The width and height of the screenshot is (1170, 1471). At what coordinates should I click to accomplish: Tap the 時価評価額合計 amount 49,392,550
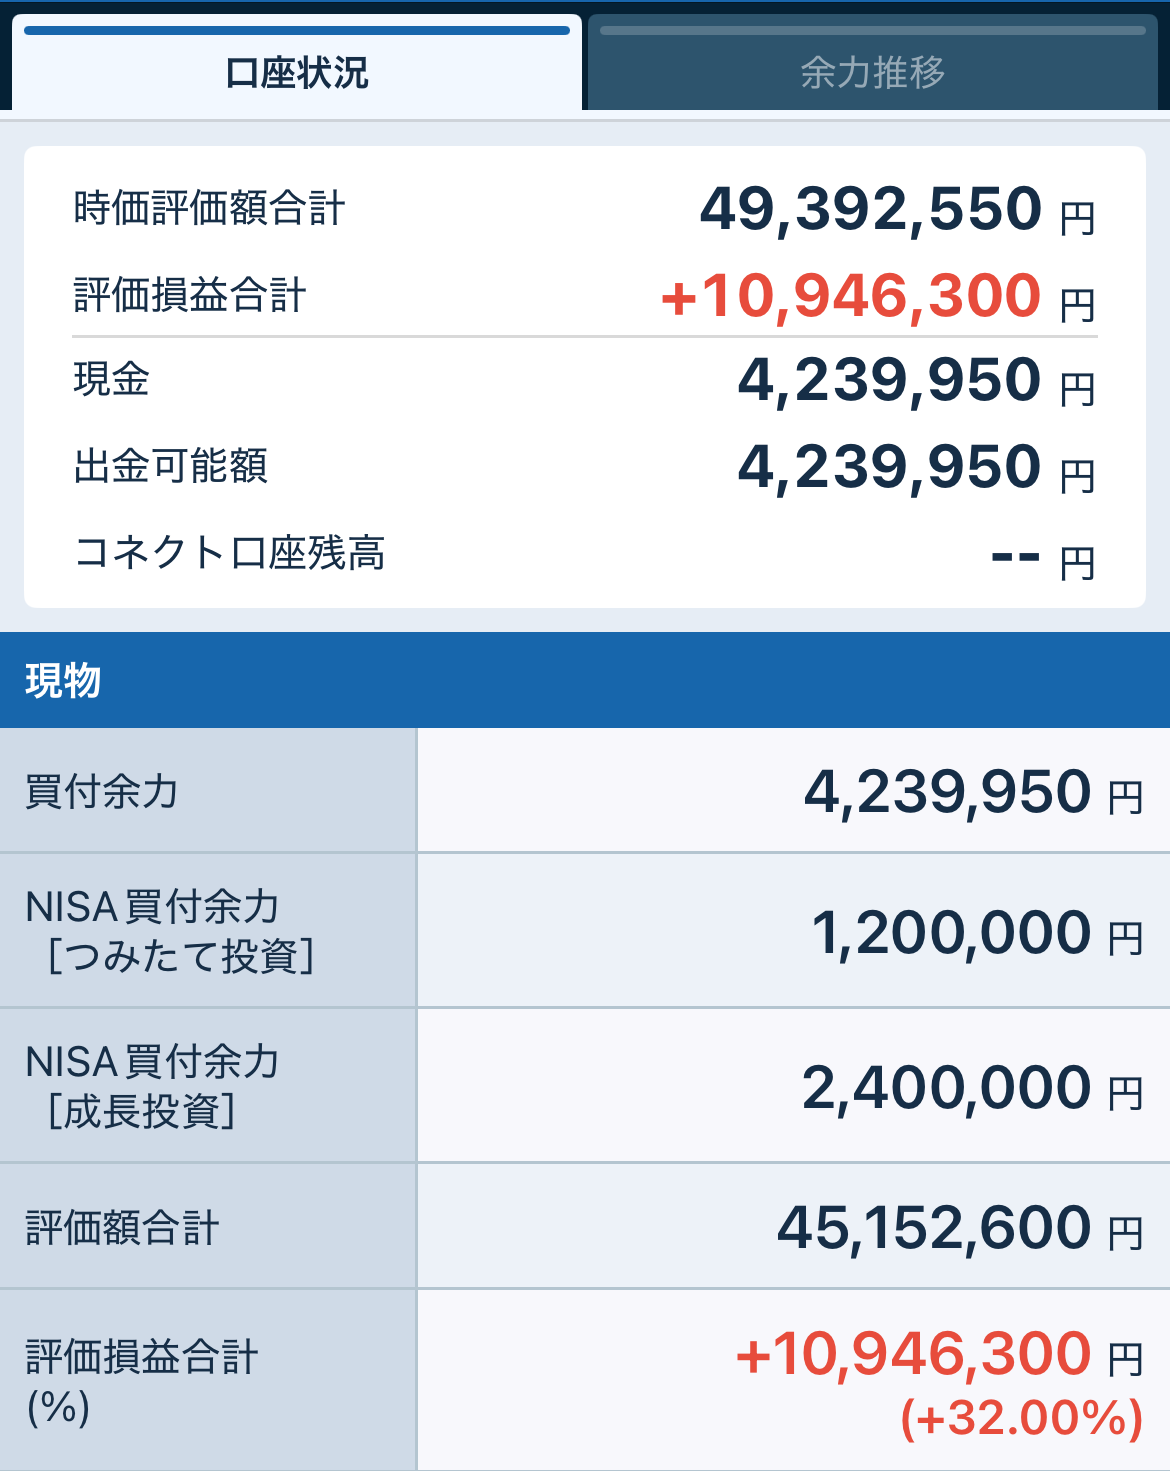870,209
